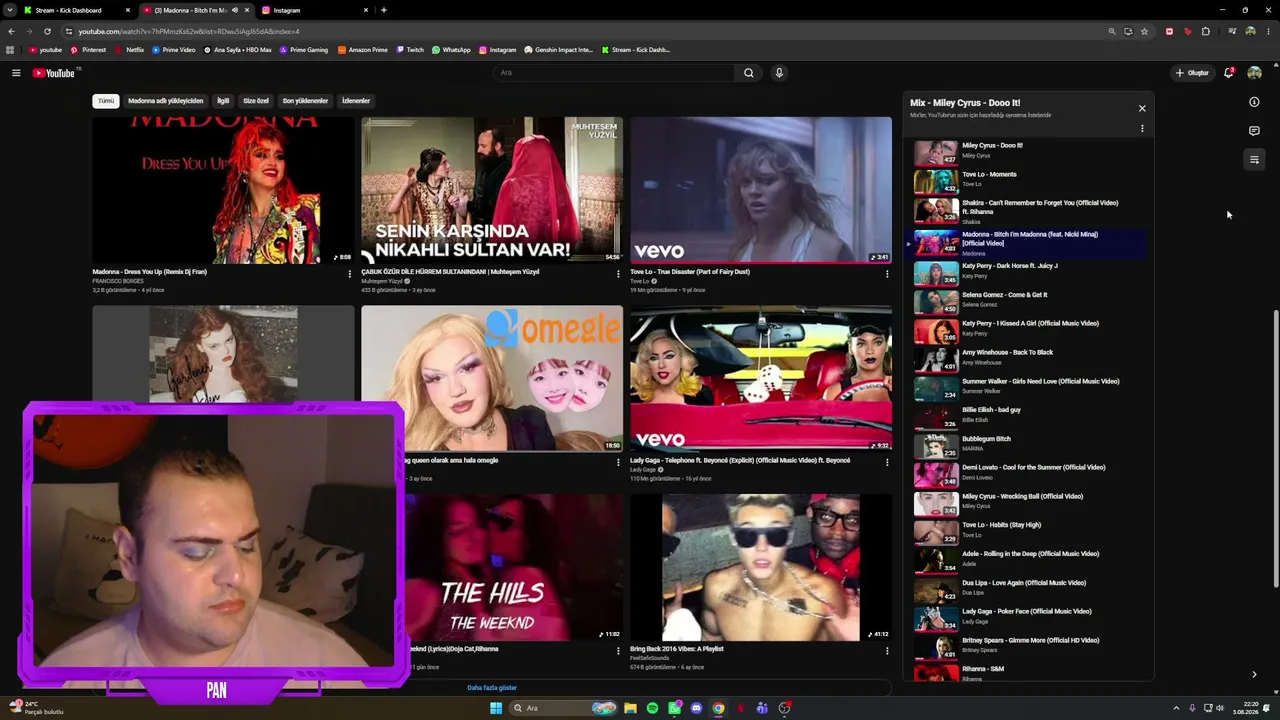
Task: Play Katy Perry - Dark Horse from the mix
Action: [x=1028, y=273]
